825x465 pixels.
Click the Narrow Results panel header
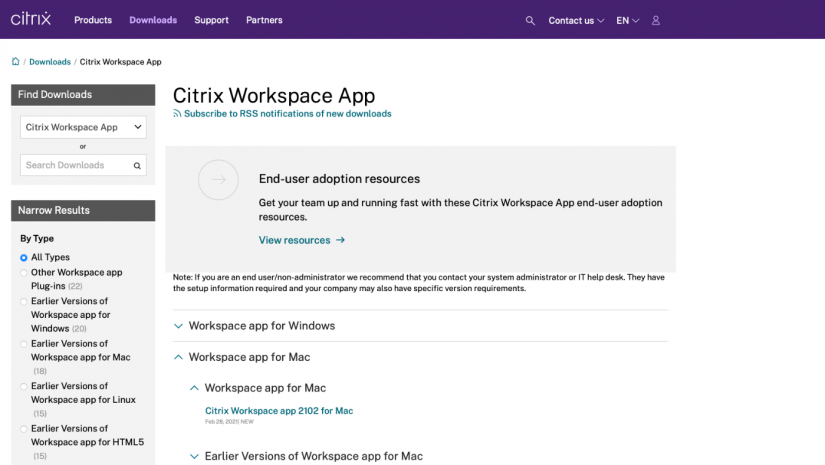pyautogui.click(x=83, y=210)
